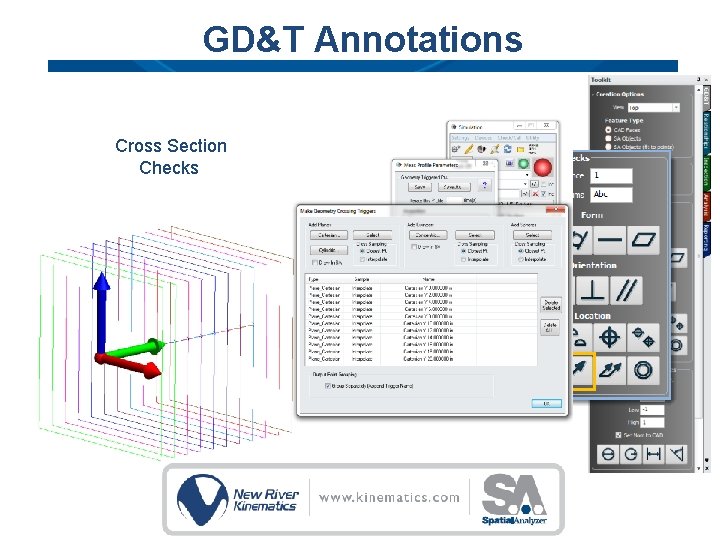Click the Distance dimension icon at Toolkit bottom
The image size is (720, 540).
point(653,454)
